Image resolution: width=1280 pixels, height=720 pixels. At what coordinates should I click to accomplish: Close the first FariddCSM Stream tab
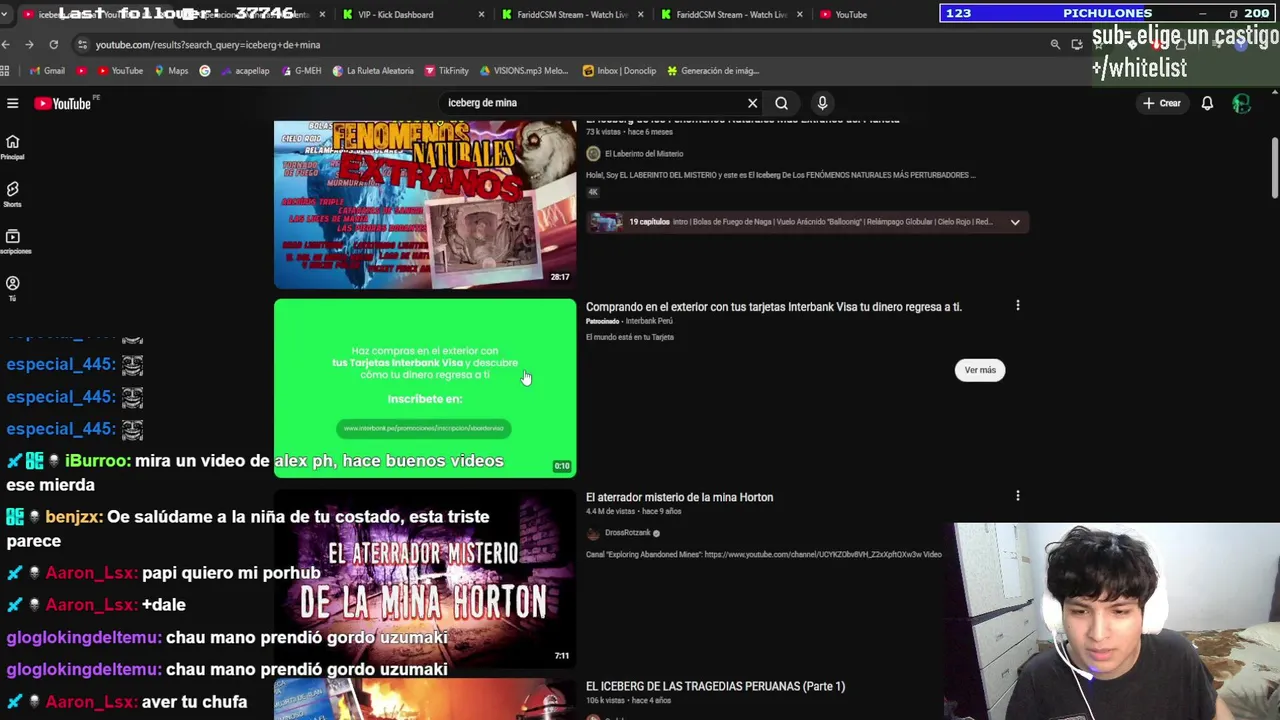(640, 14)
